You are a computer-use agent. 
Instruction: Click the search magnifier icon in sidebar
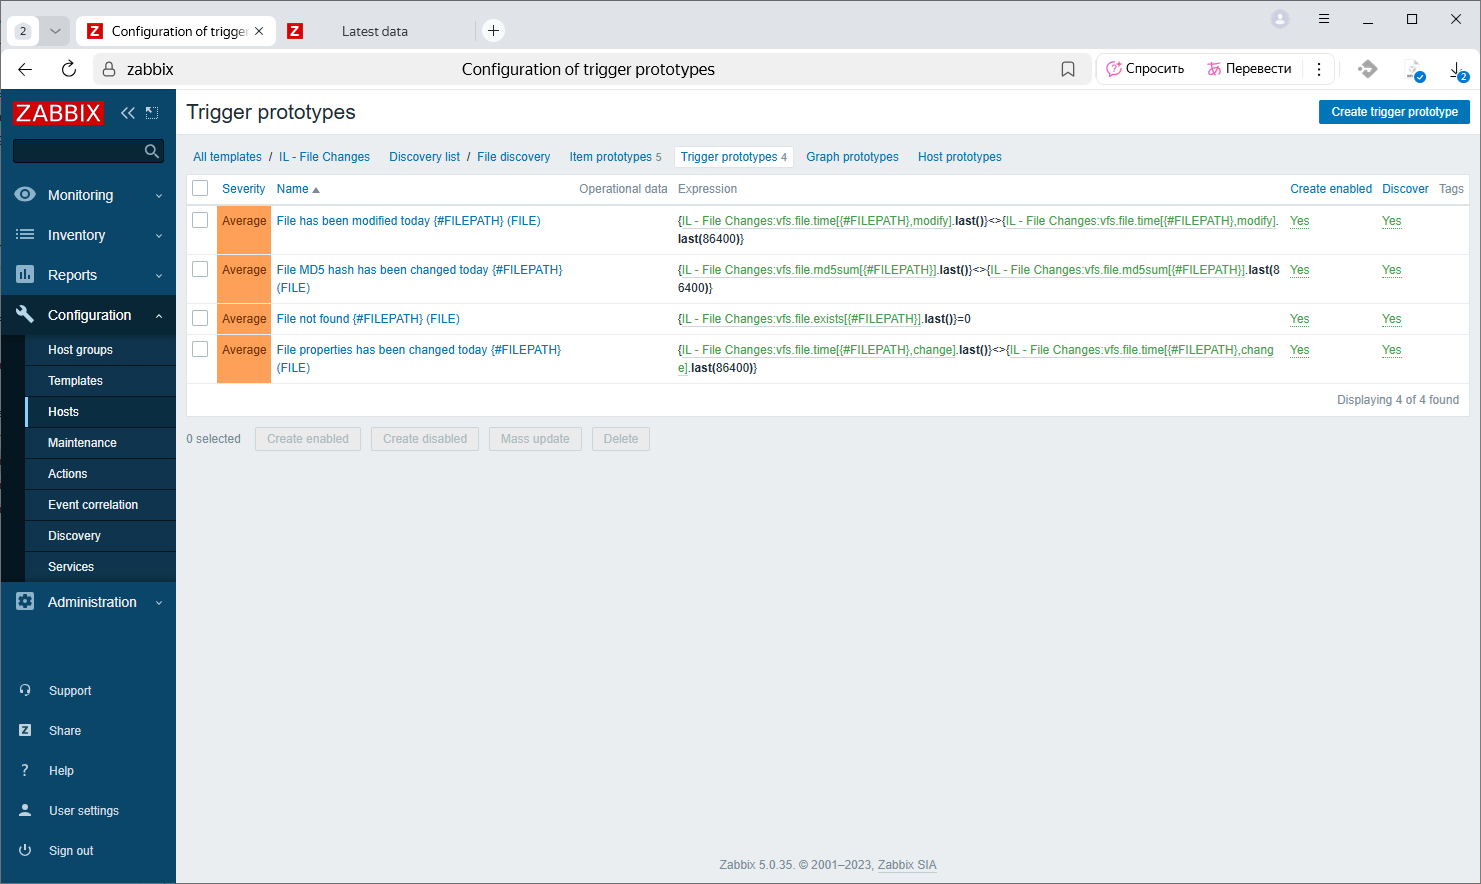coord(152,151)
